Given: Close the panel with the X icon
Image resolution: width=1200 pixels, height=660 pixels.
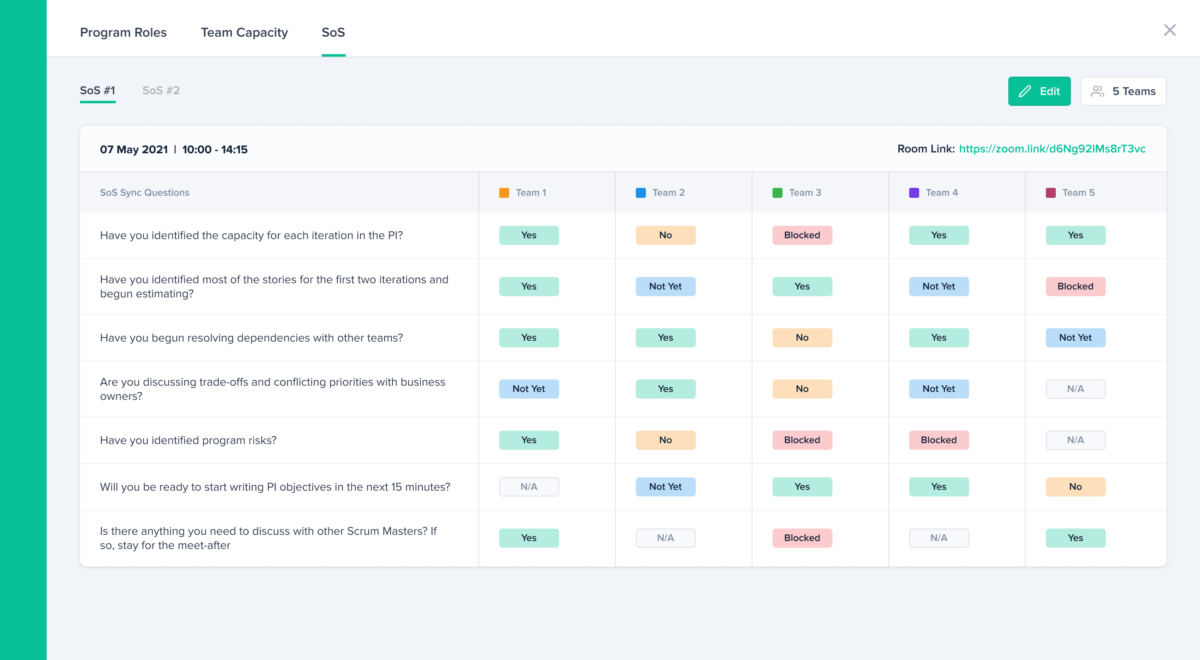Looking at the screenshot, I should tap(1169, 30).
